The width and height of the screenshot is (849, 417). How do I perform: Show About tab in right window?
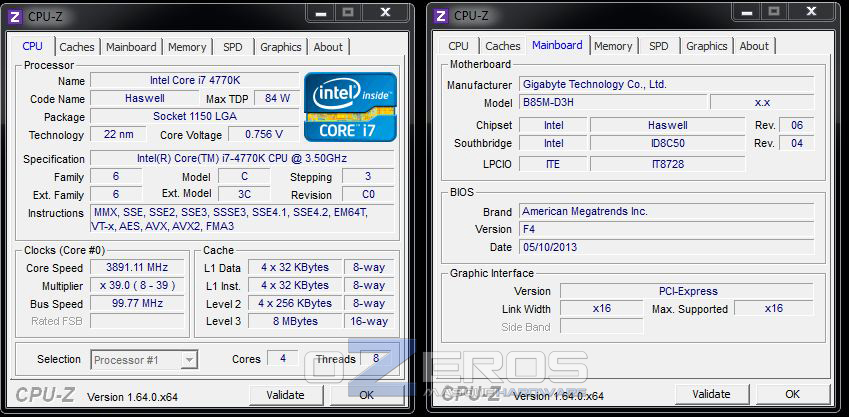point(754,46)
